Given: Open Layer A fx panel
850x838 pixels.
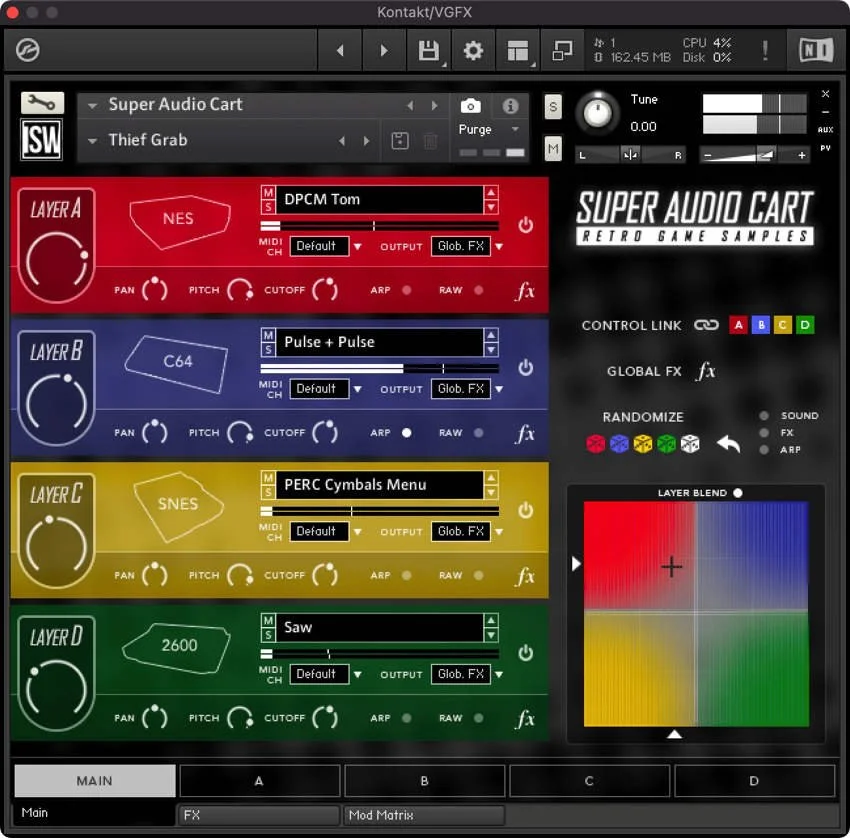Looking at the screenshot, I should [525, 291].
